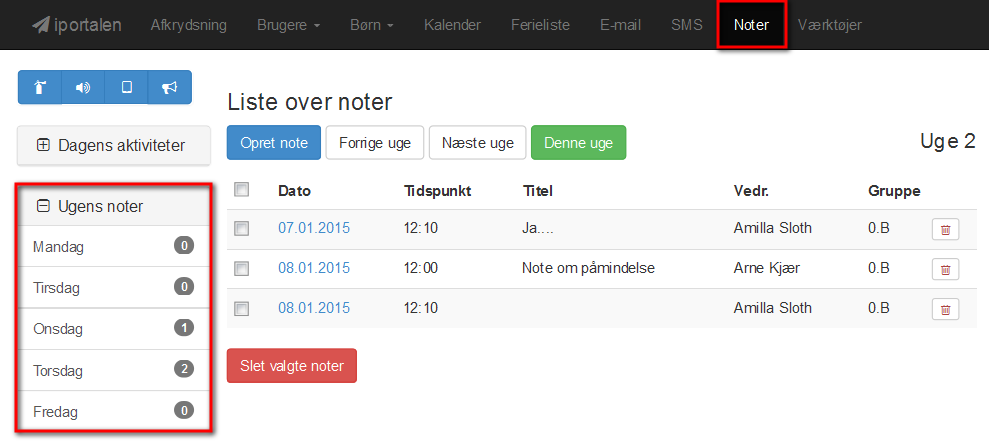Click the megaphone announcement icon button
The height and width of the screenshot is (446, 989).
169,87
